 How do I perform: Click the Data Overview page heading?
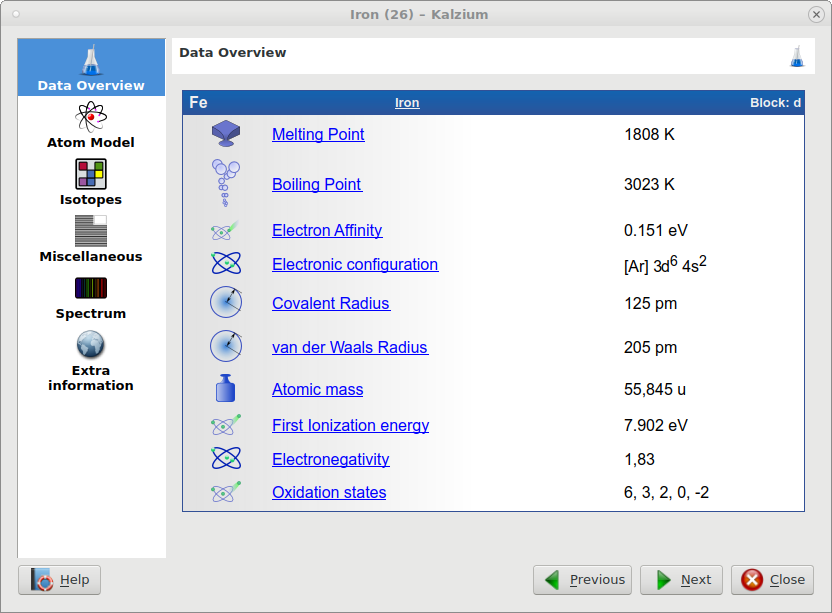(232, 53)
